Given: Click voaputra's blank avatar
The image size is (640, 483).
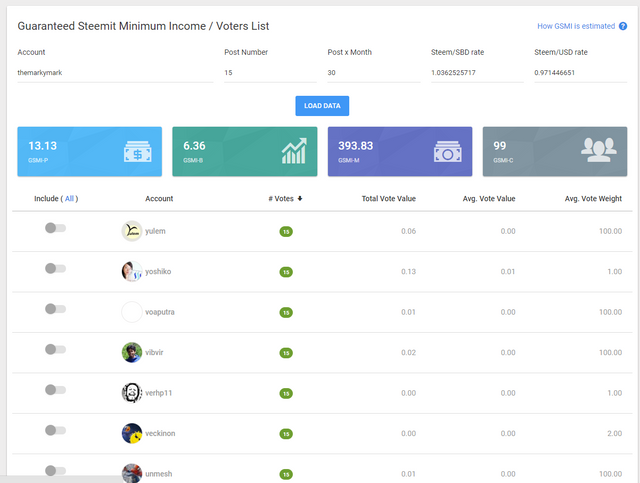Looking at the screenshot, I should point(132,312).
